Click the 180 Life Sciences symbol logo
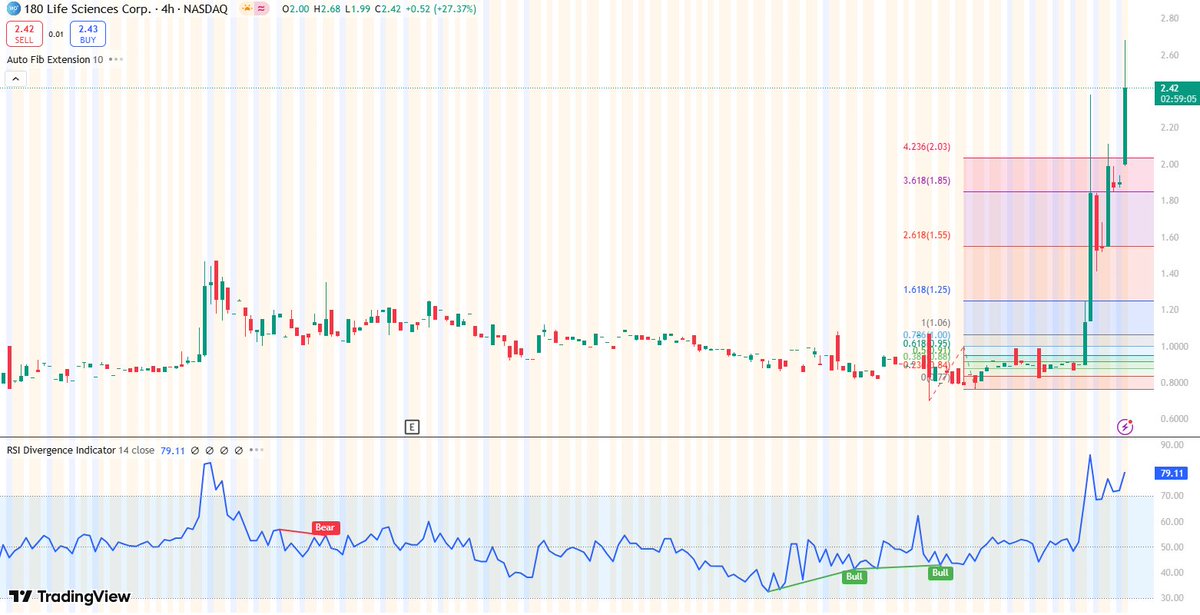1200x615 pixels. pyautogui.click(x=12, y=9)
